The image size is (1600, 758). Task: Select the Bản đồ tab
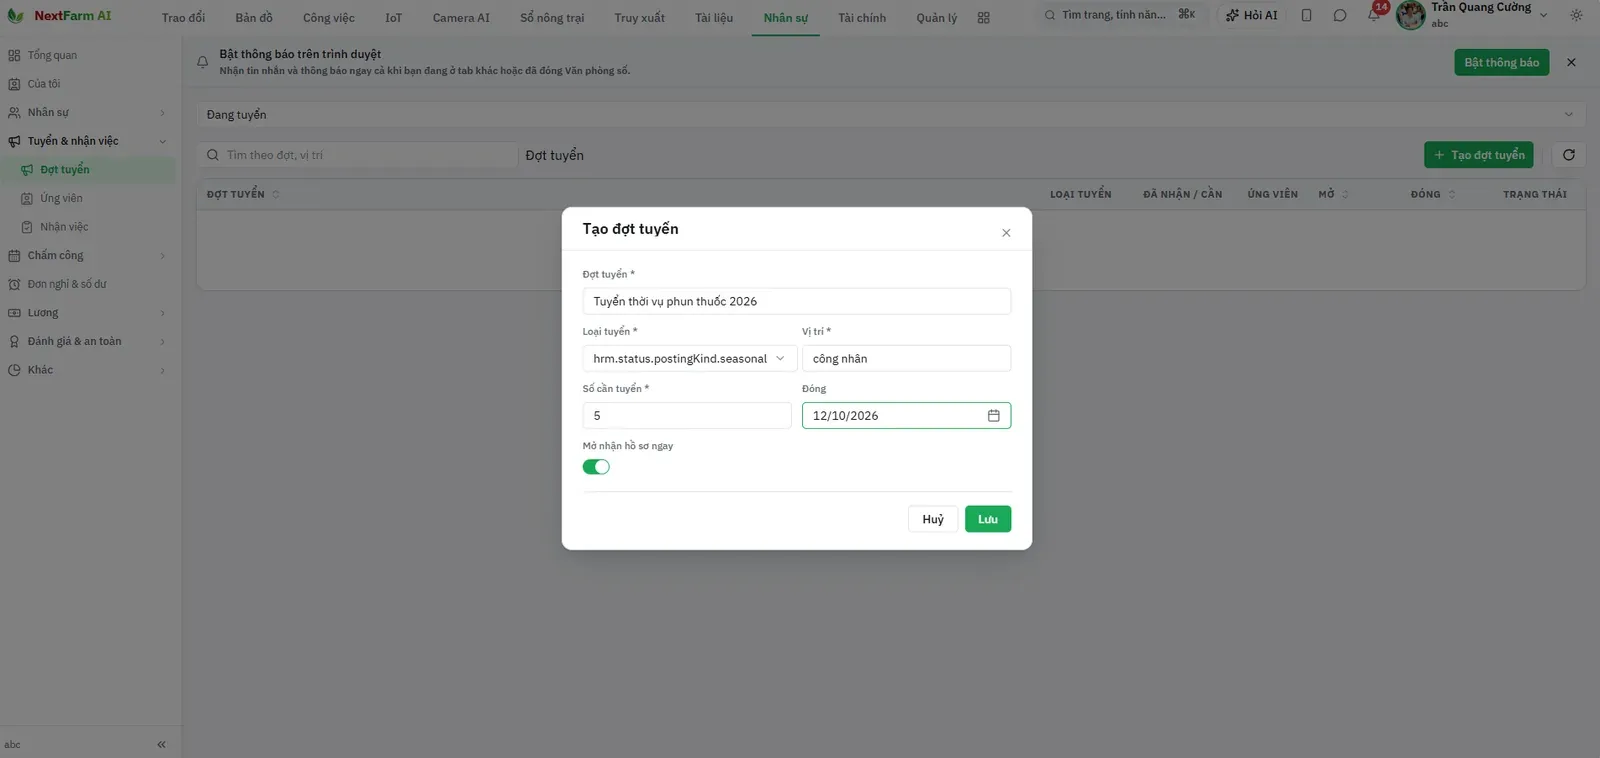coord(254,18)
